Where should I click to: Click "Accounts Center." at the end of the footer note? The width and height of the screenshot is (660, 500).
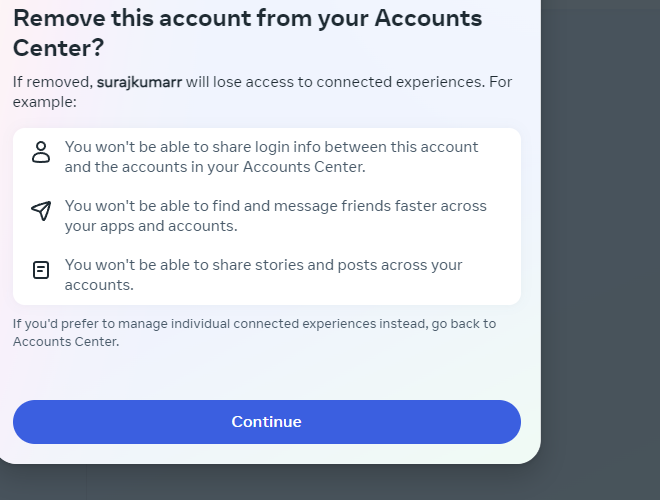click(x=66, y=341)
